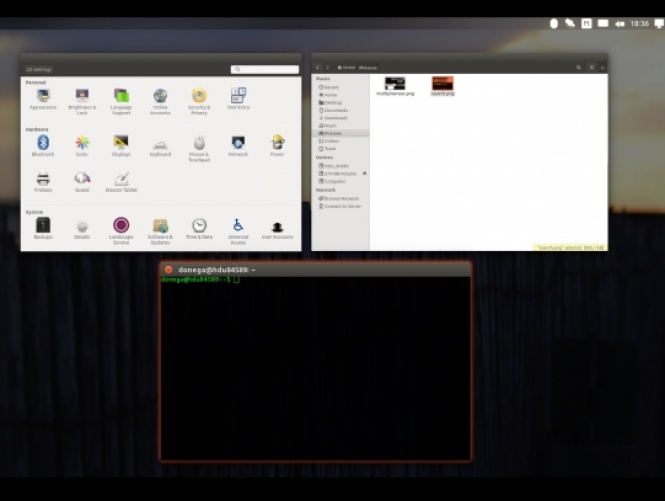Screen dimensions: 665x501
Task: Eject the 374 MB Volume
Action: (366, 173)
